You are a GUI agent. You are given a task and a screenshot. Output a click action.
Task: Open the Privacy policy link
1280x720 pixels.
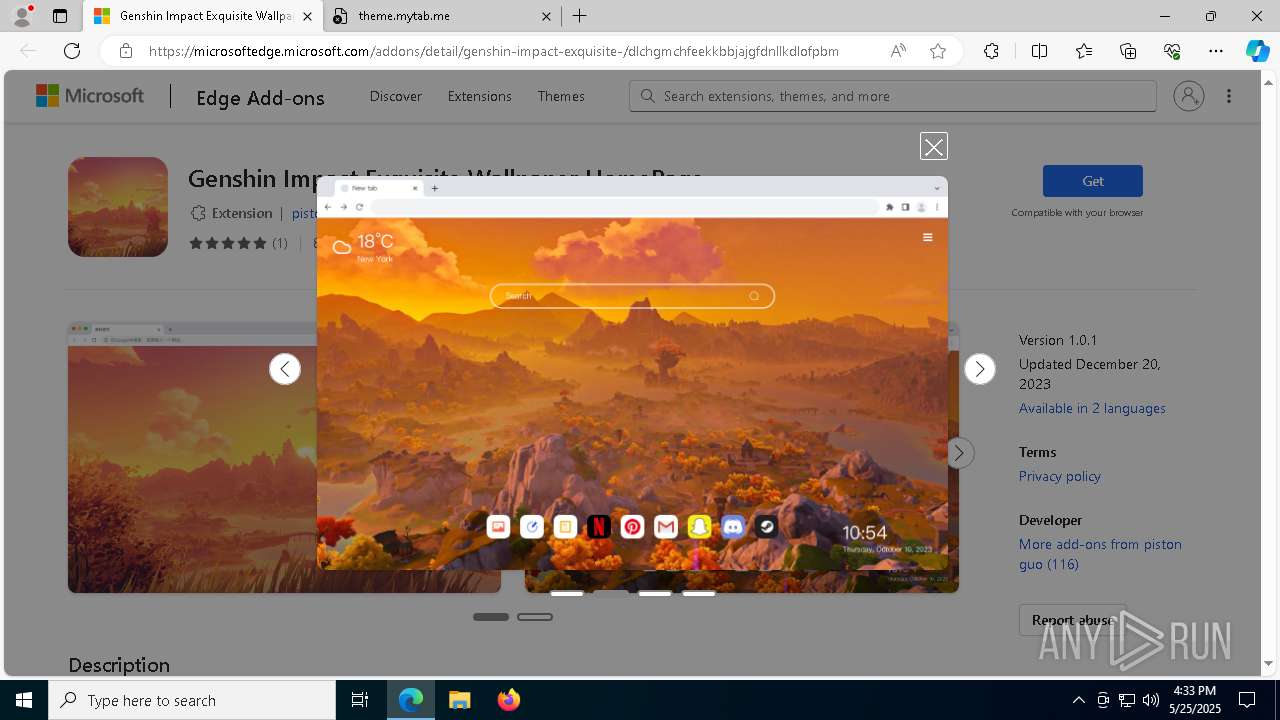click(1060, 476)
